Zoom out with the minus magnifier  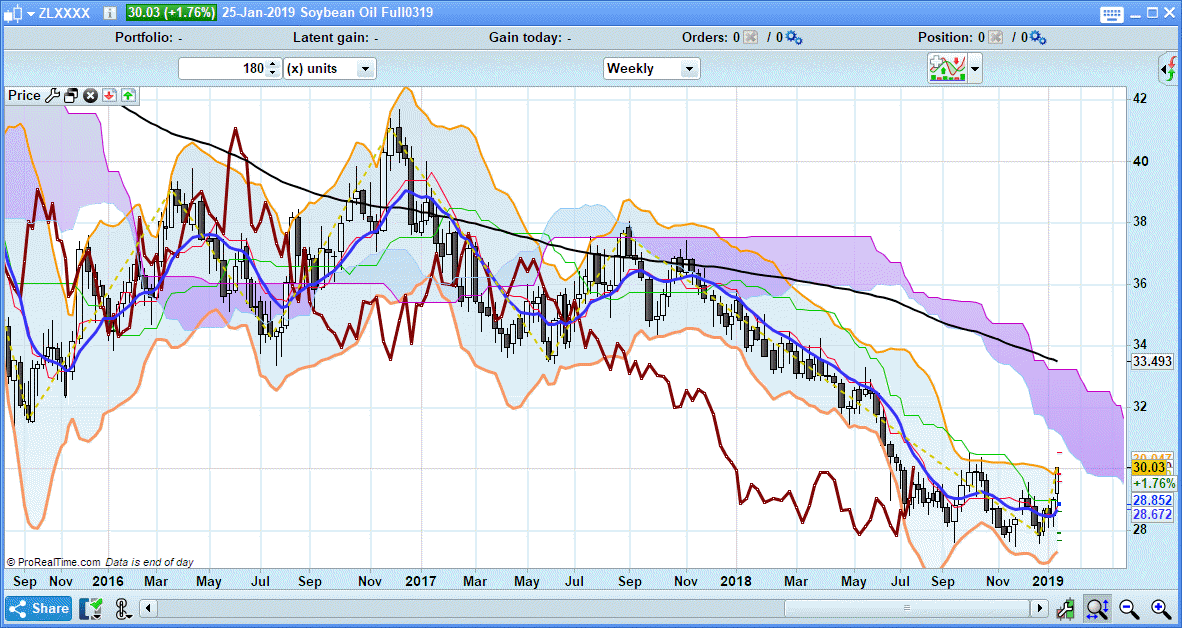point(1128,608)
